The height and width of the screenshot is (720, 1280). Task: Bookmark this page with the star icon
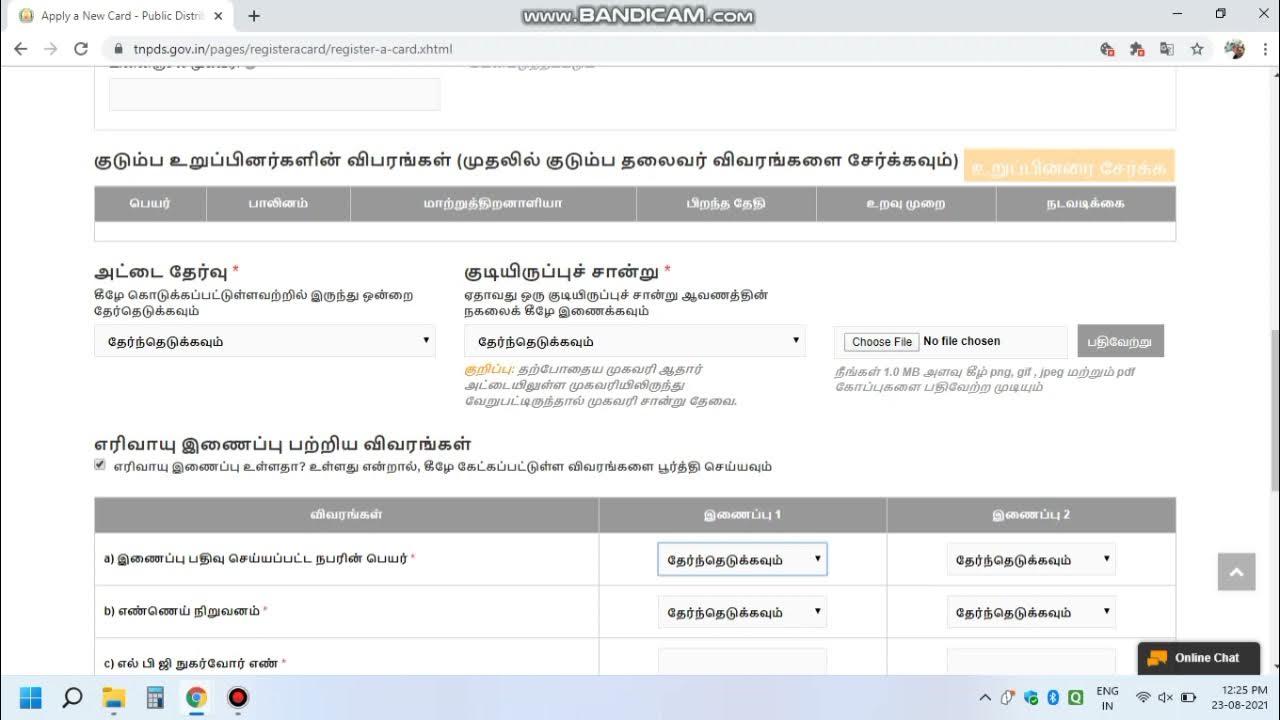pyautogui.click(x=1197, y=49)
